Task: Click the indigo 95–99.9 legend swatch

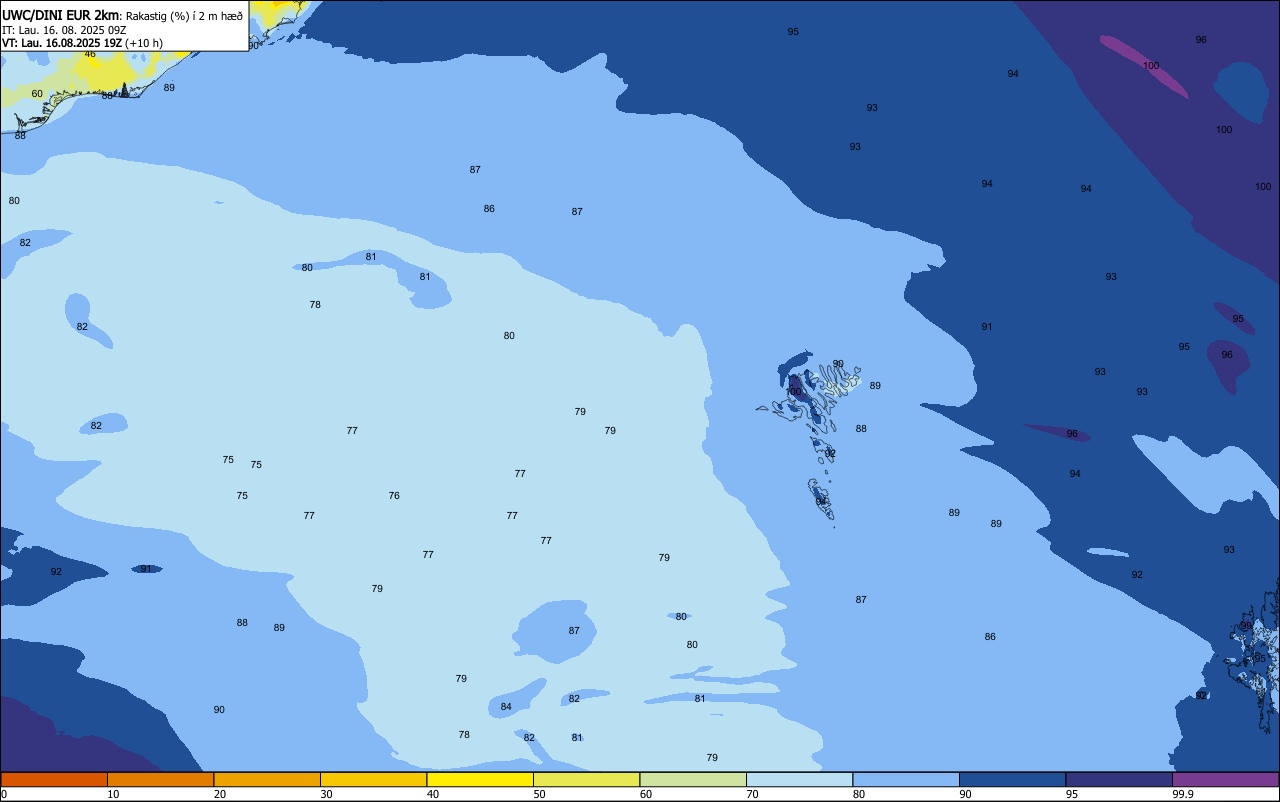Action: click(x=1119, y=779)
